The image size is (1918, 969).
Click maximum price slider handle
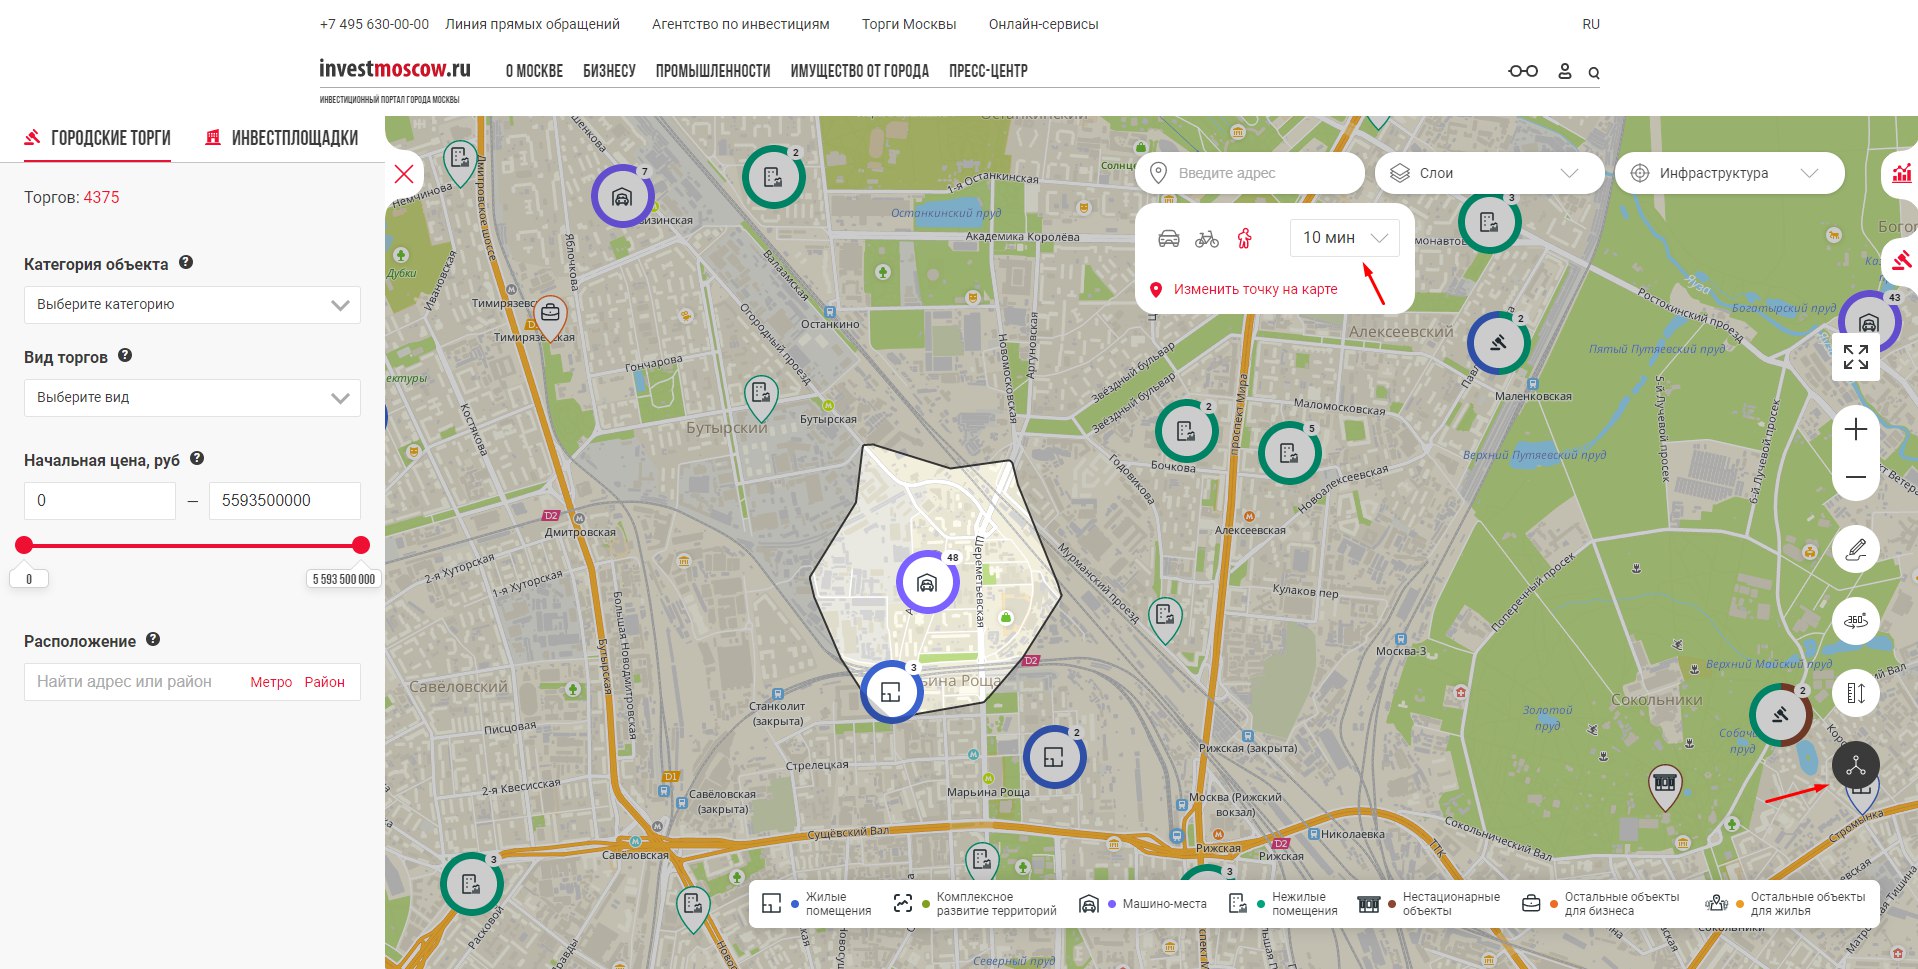[x=361, y=545]
